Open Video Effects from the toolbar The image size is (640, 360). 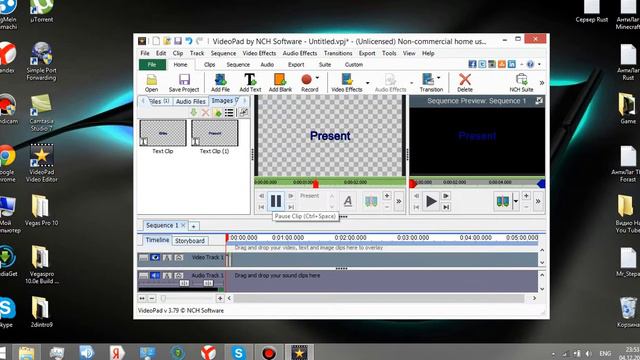click(x=347, y=83)
